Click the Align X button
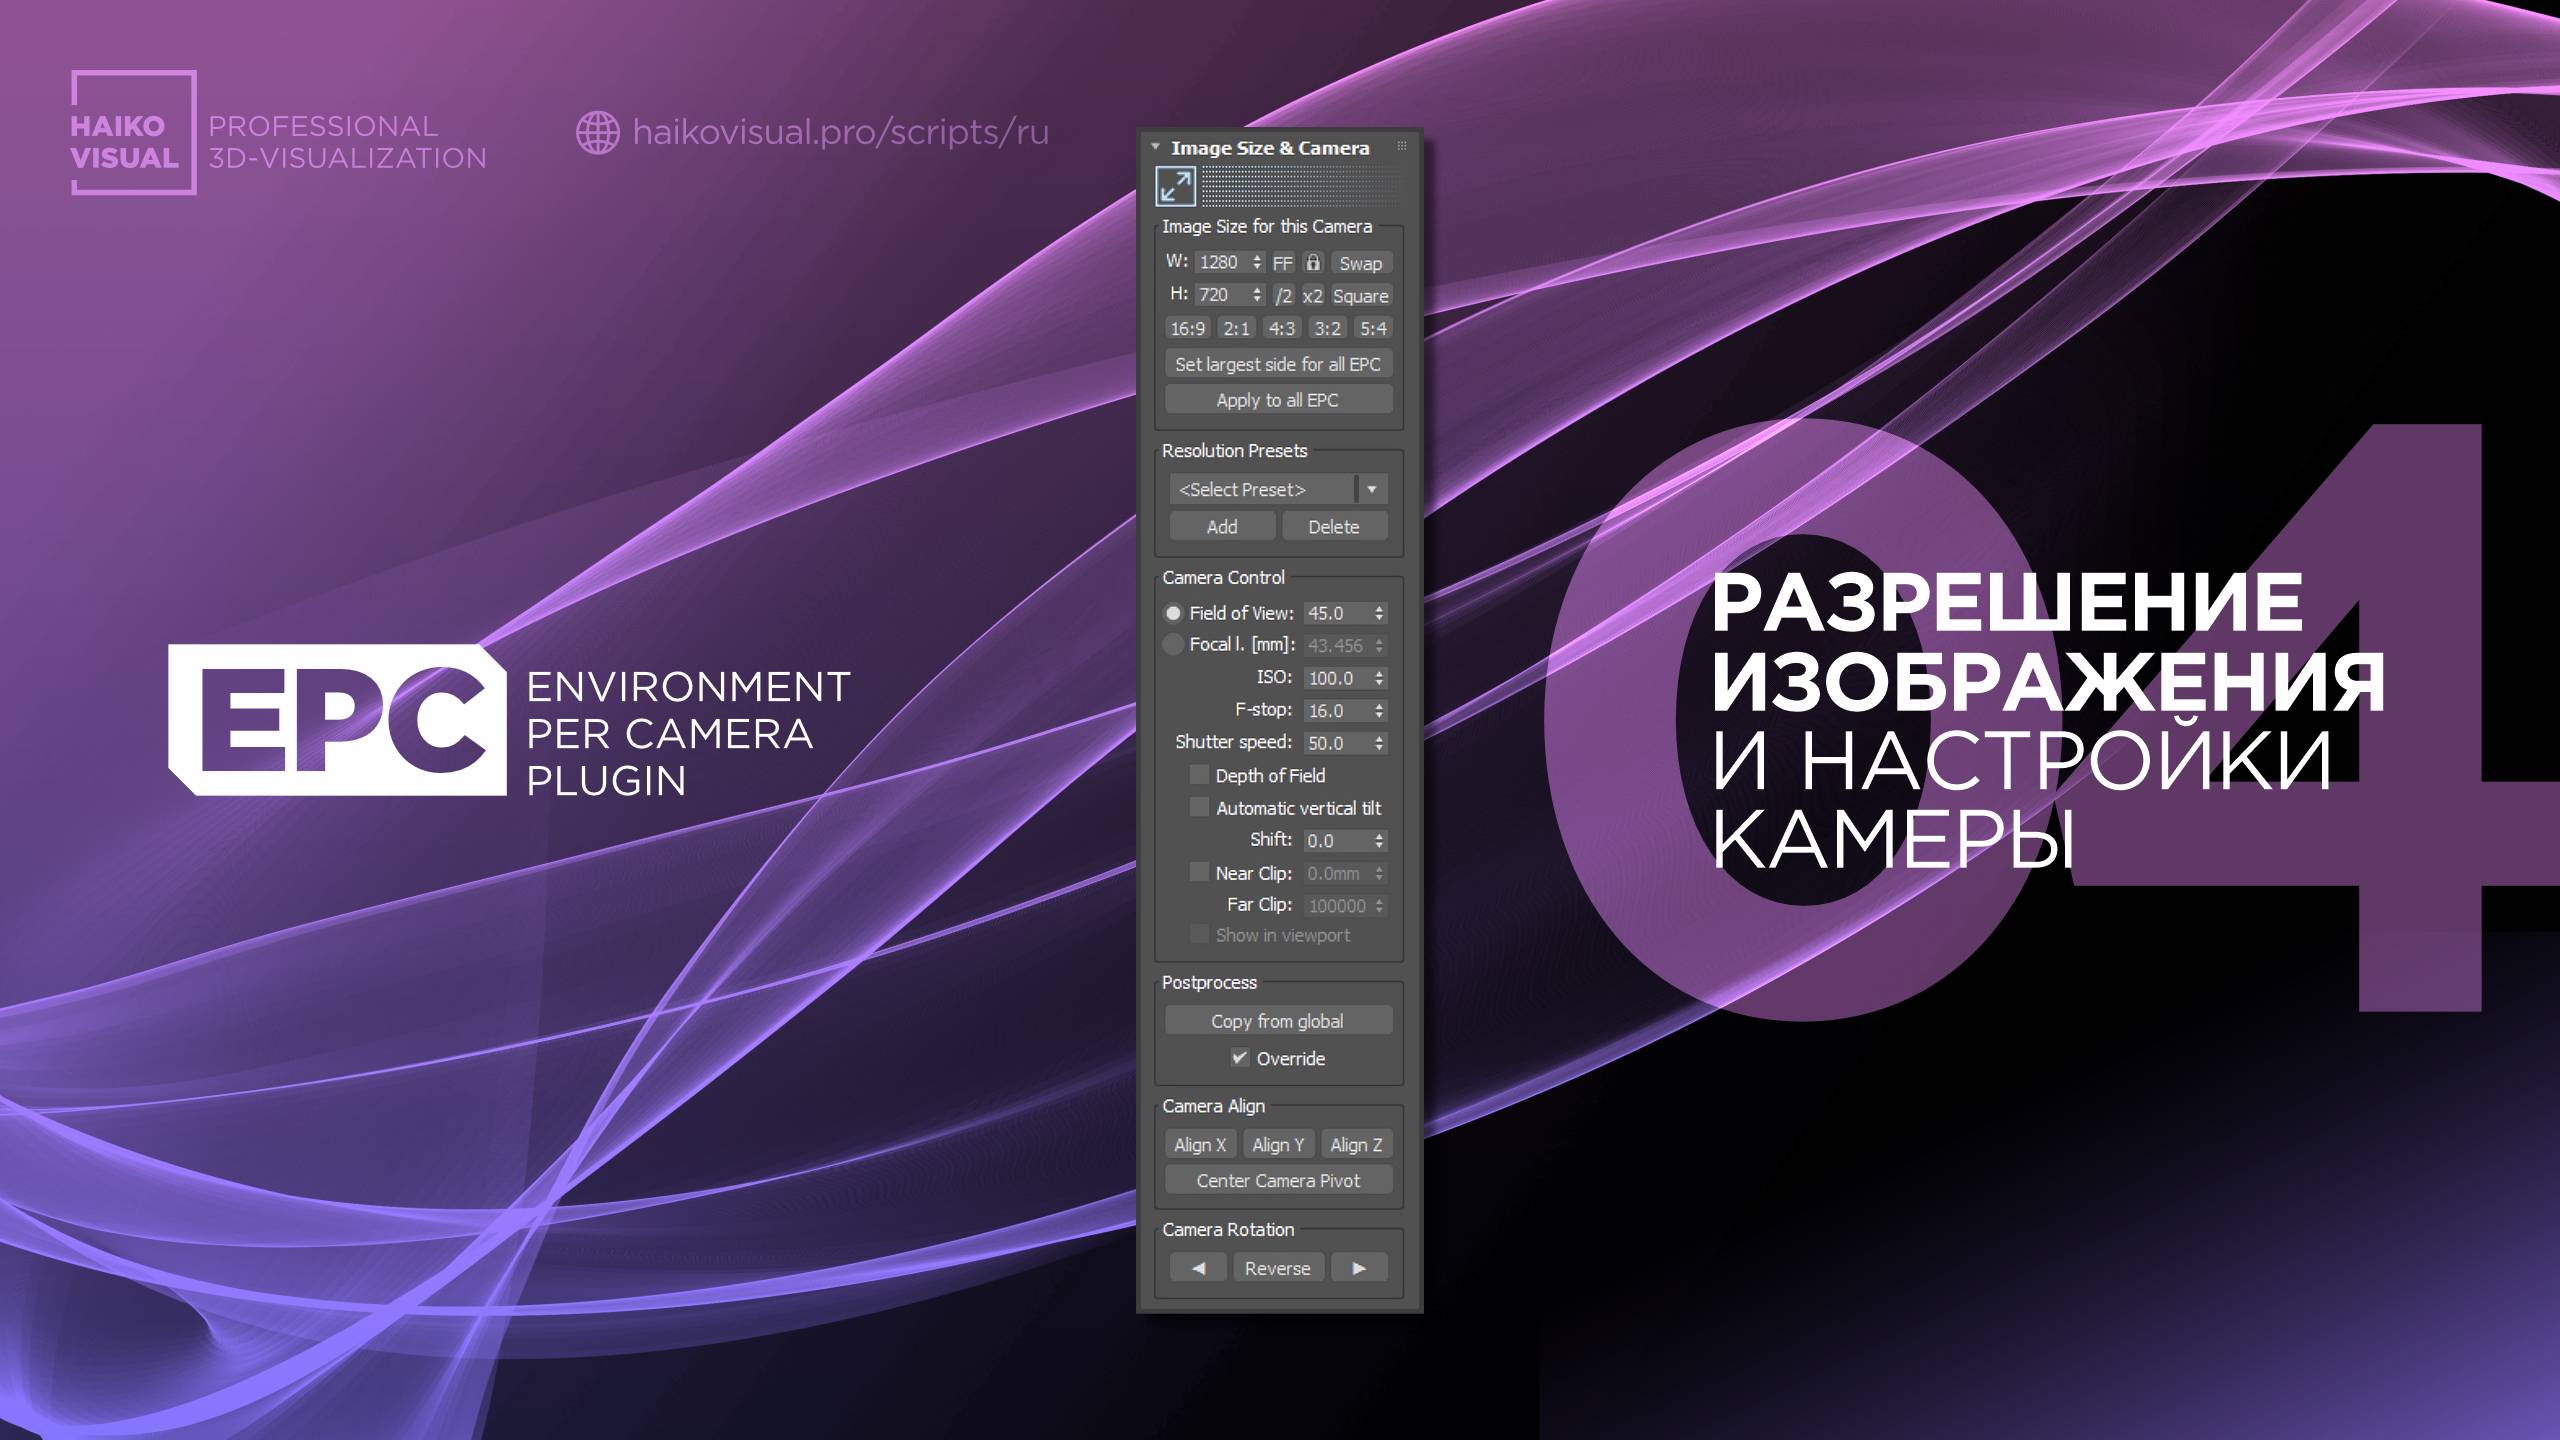The height and width of the screenshot is (1440, 2560). point(1200,1145)
